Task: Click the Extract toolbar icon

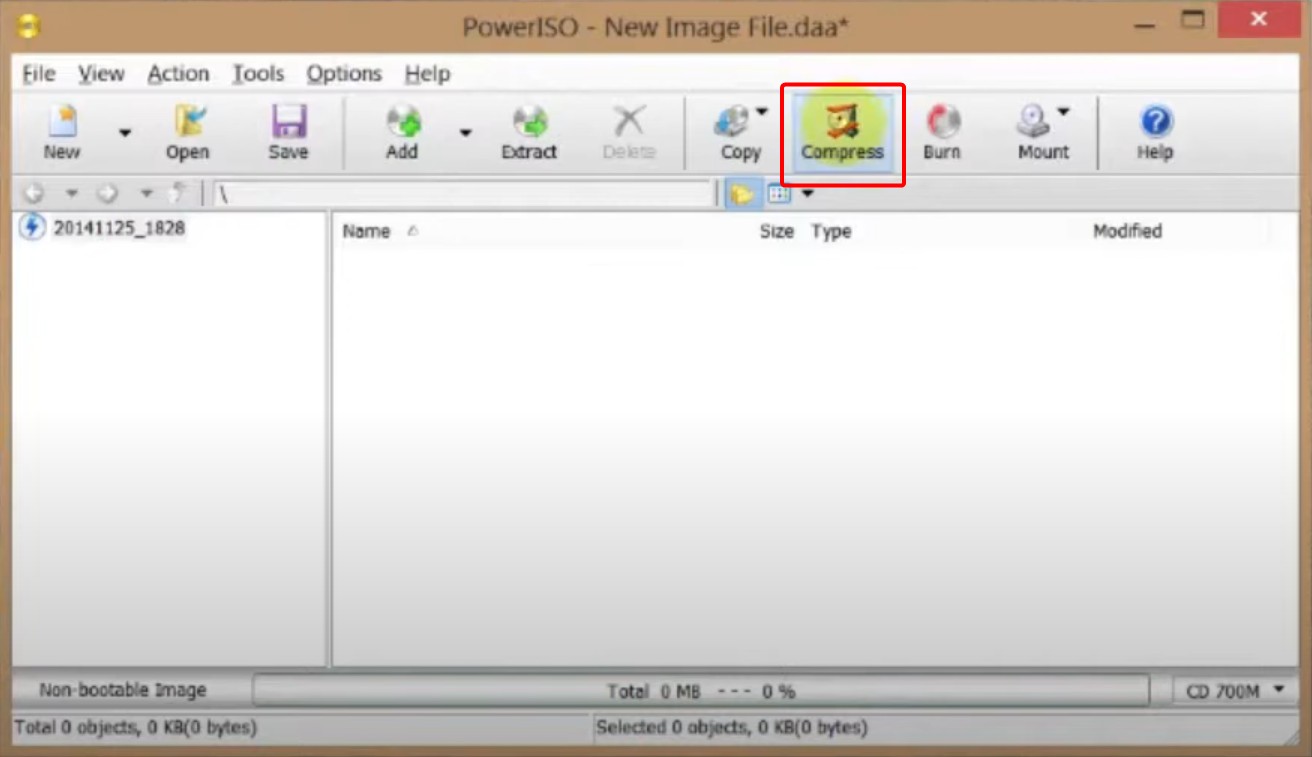Action: [529, 133]
